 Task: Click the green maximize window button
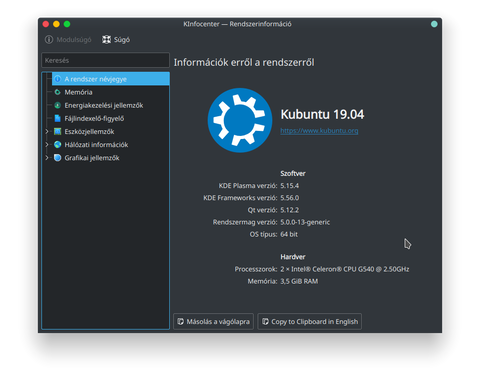pyautogui.click(x=67, y=24)
